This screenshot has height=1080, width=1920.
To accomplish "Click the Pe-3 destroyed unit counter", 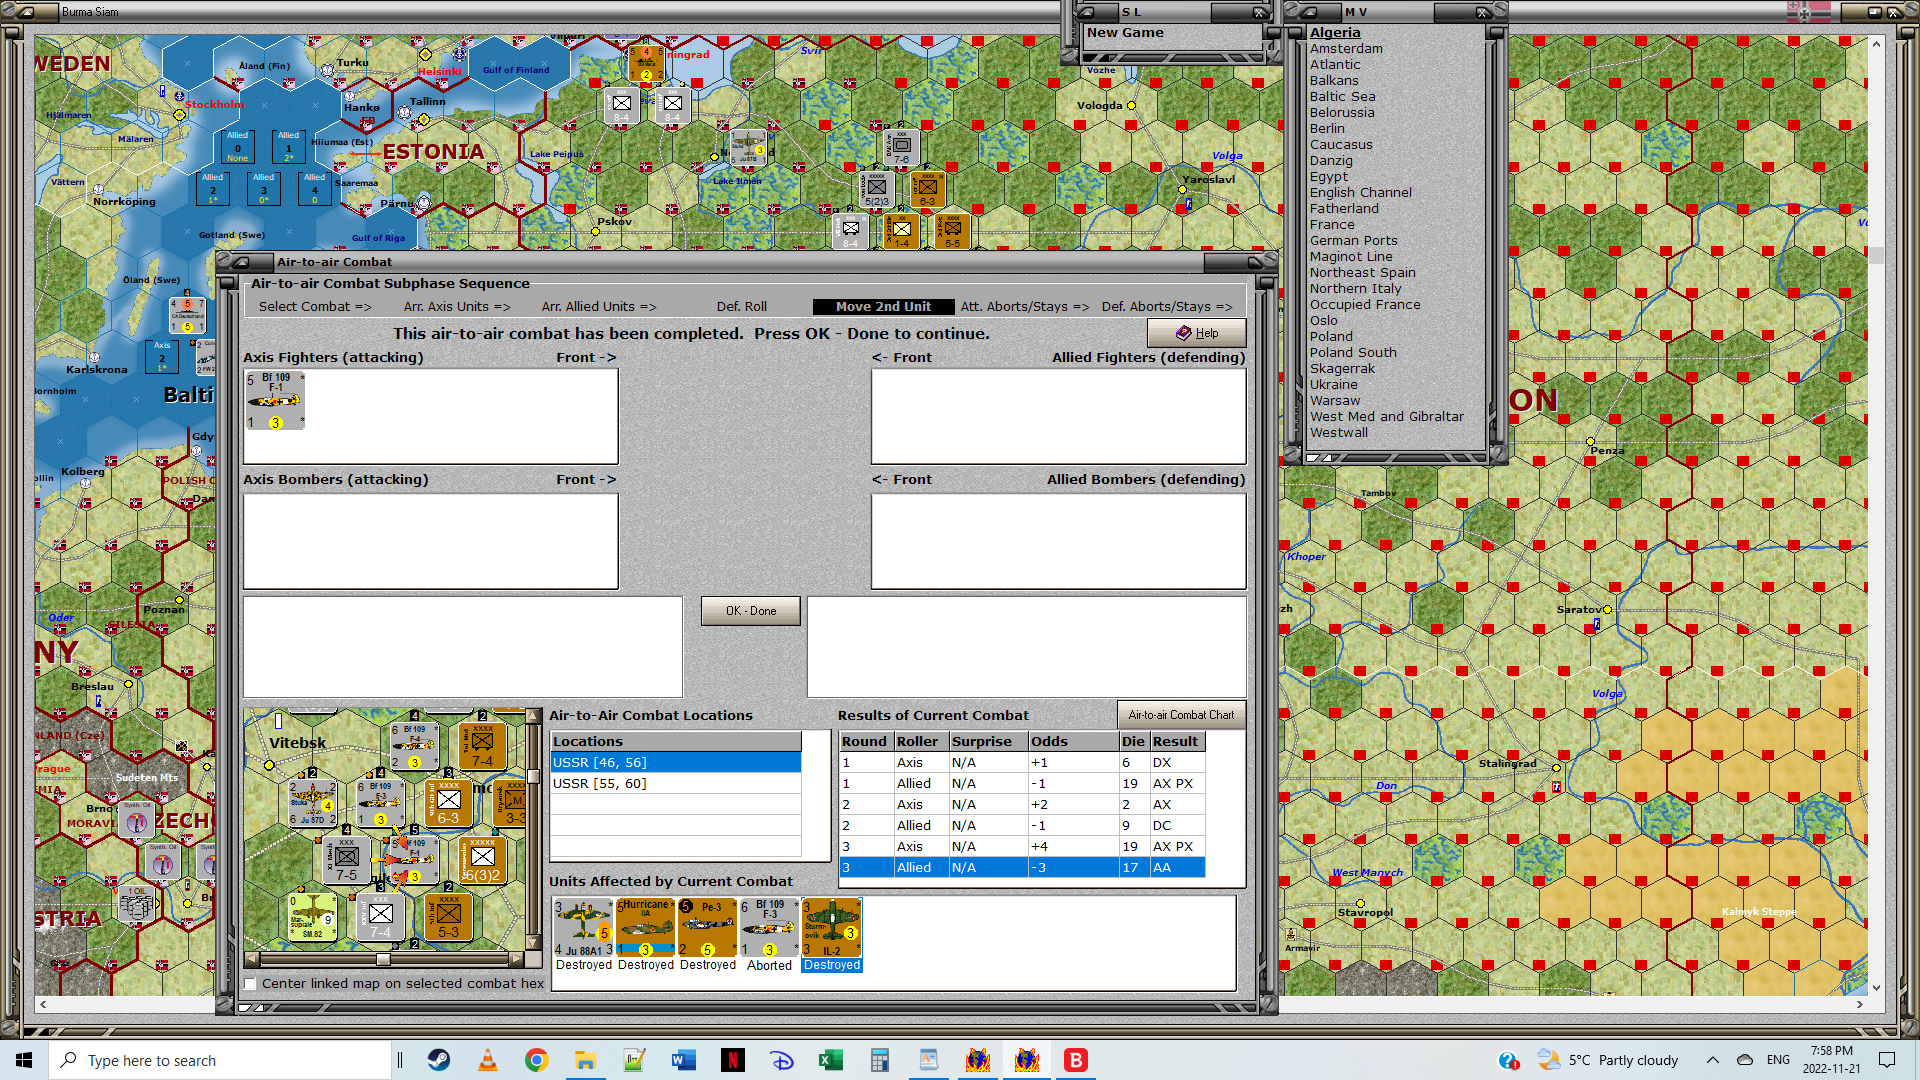I will coord(707,927).
